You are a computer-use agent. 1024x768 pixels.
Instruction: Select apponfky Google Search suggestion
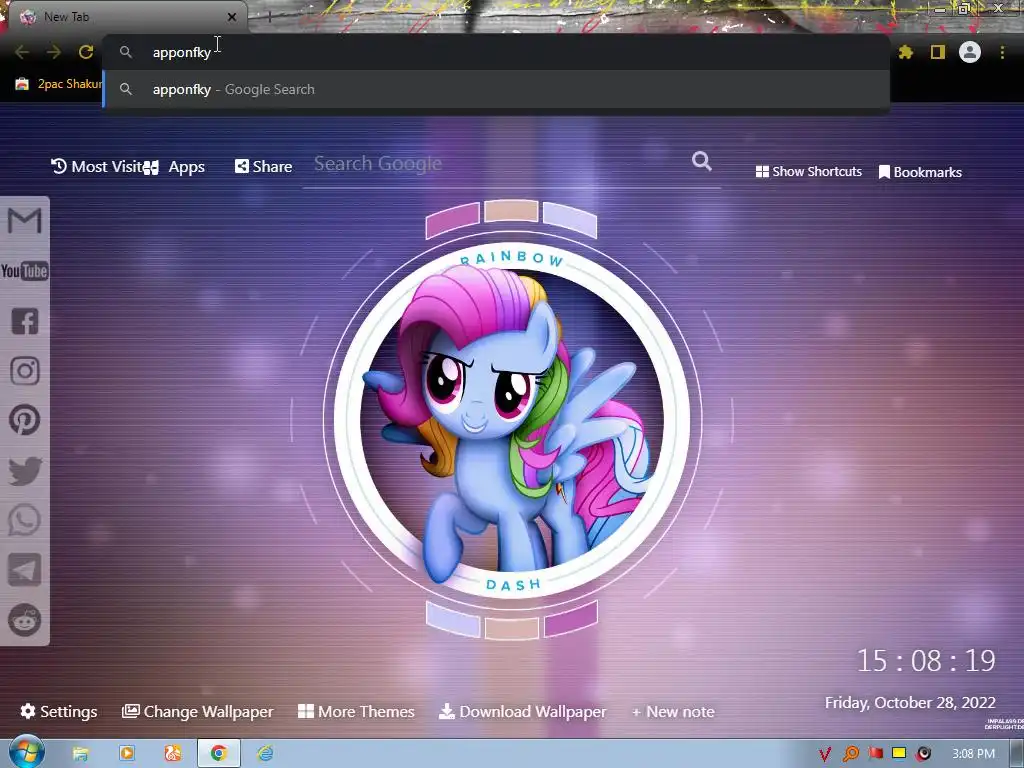[x=496, y=89]
